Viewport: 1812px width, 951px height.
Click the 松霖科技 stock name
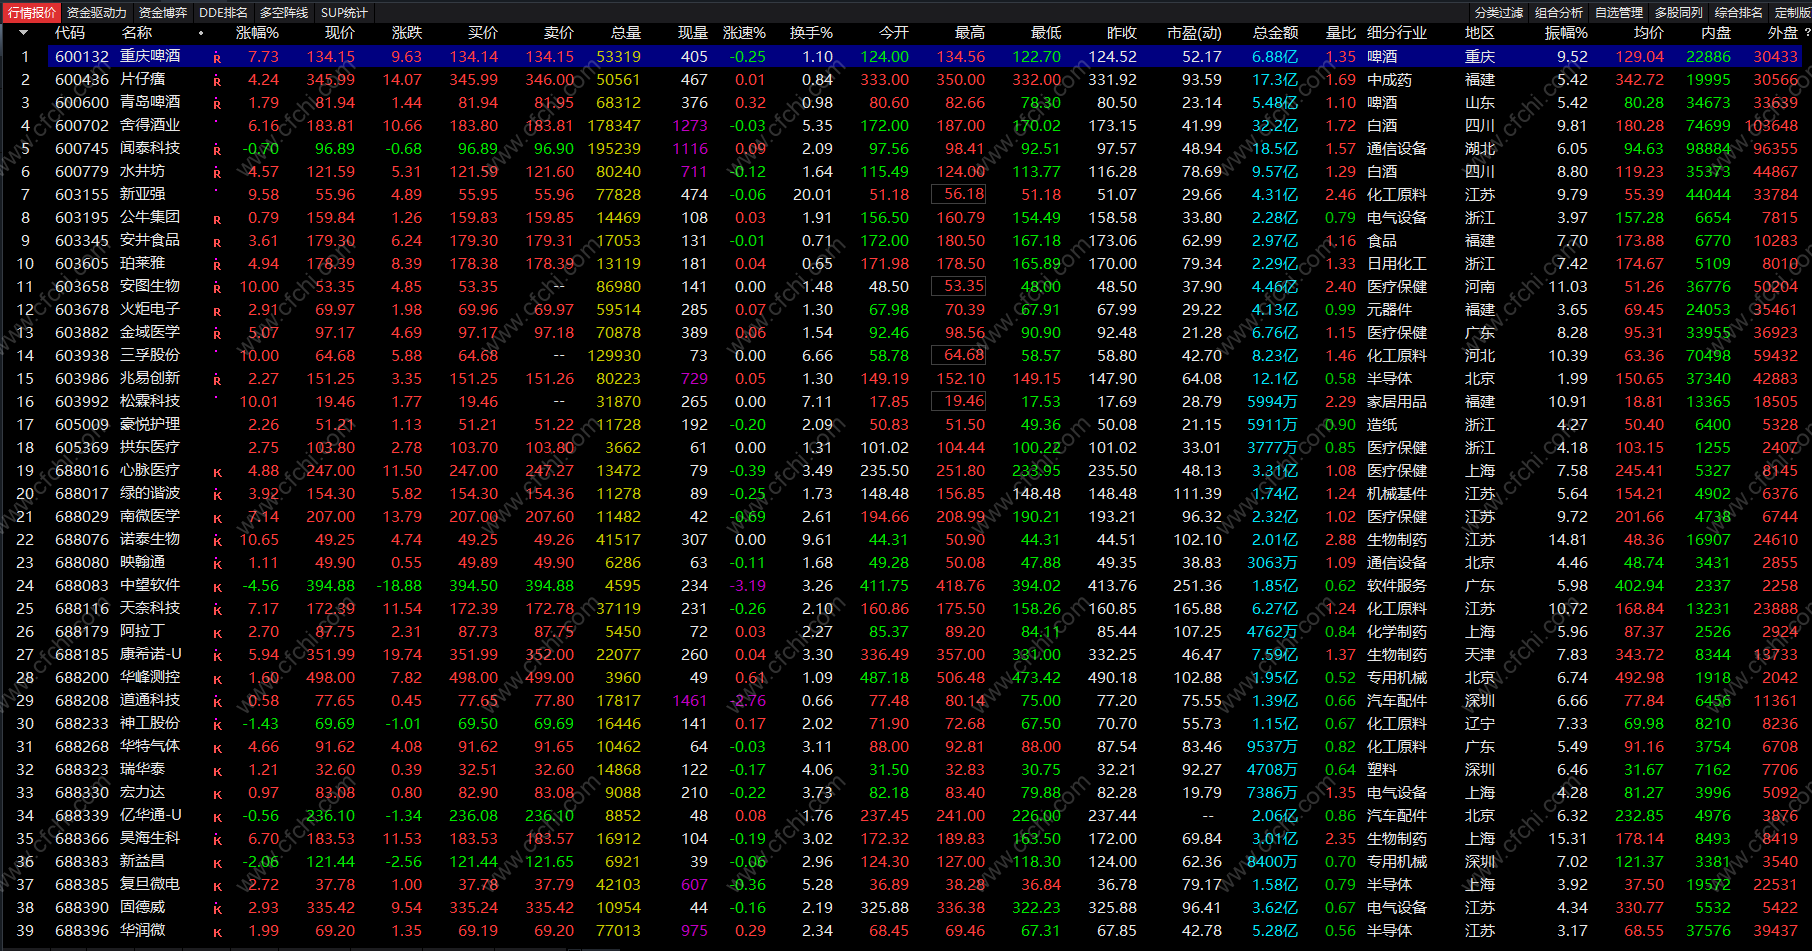[150, 401]
